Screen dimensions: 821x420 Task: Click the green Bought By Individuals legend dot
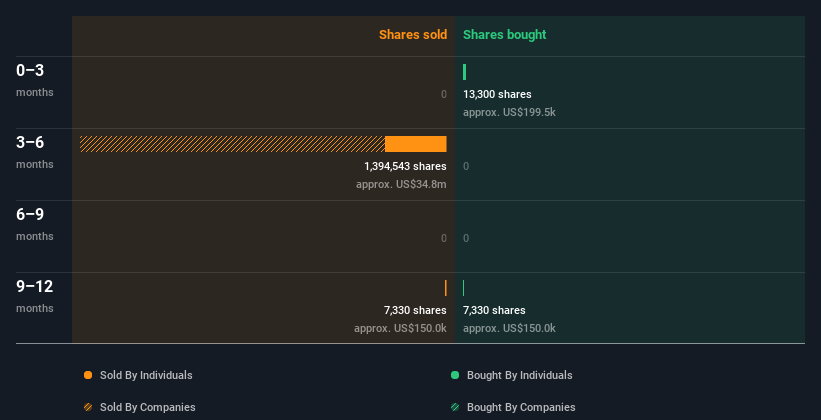(455, 375)
